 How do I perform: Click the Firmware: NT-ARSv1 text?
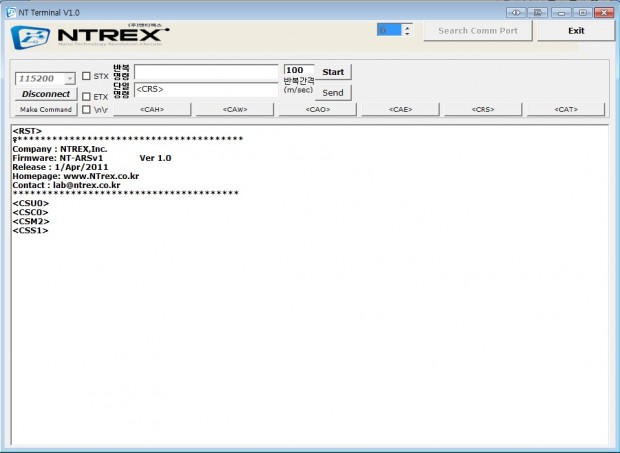(x=58, y=158)
